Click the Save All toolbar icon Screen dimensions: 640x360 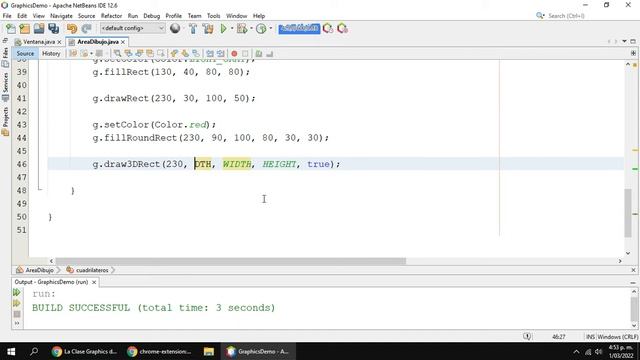click(53, 29)
